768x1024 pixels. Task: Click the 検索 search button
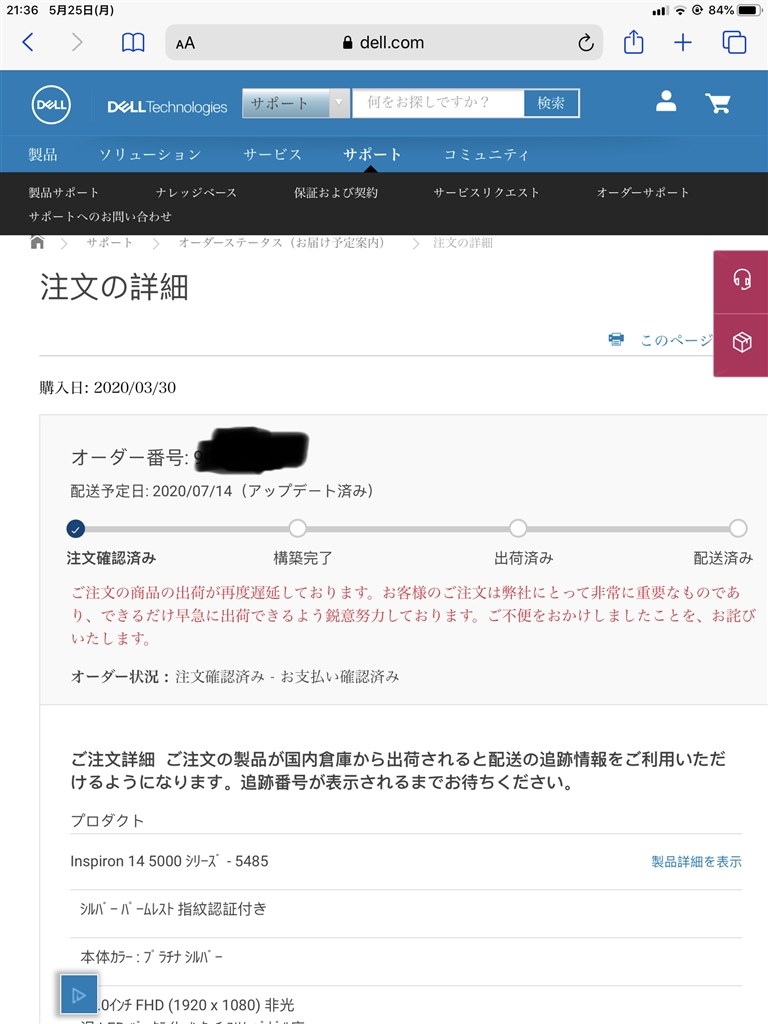551,103
